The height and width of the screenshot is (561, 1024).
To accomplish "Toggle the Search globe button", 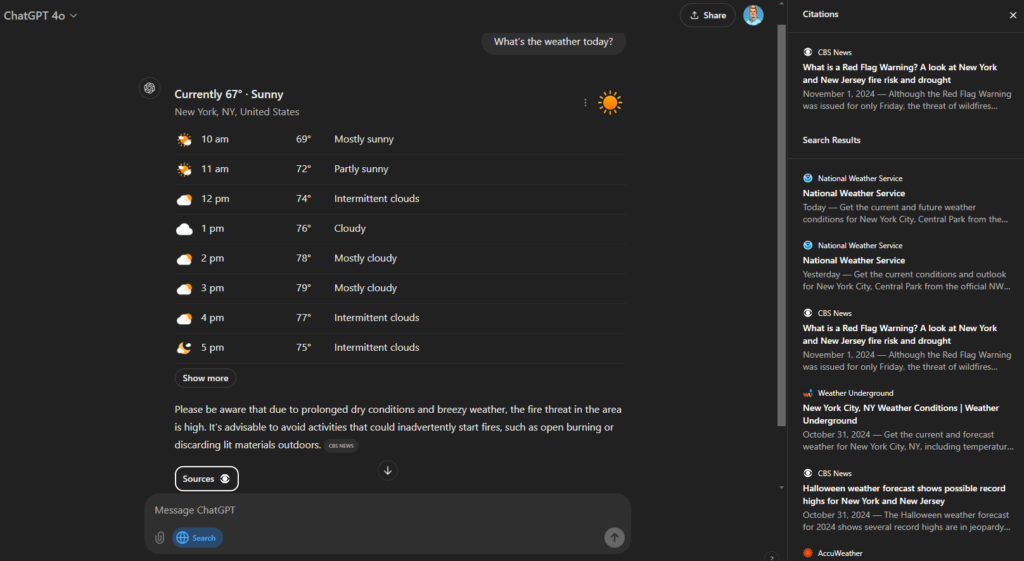I will click(x=197, y=538).
